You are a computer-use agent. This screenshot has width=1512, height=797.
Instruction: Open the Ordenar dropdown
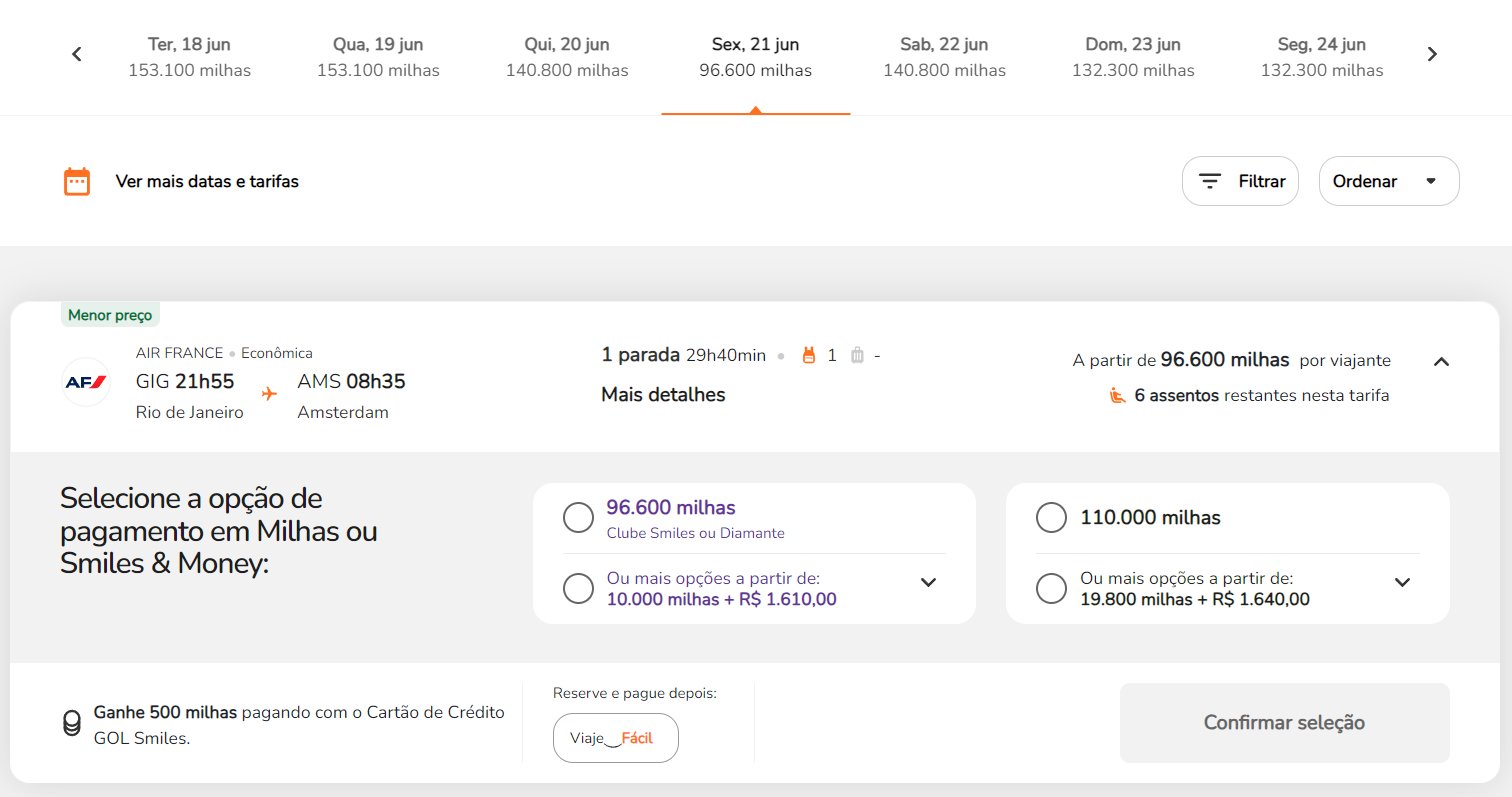point(1389,181)
